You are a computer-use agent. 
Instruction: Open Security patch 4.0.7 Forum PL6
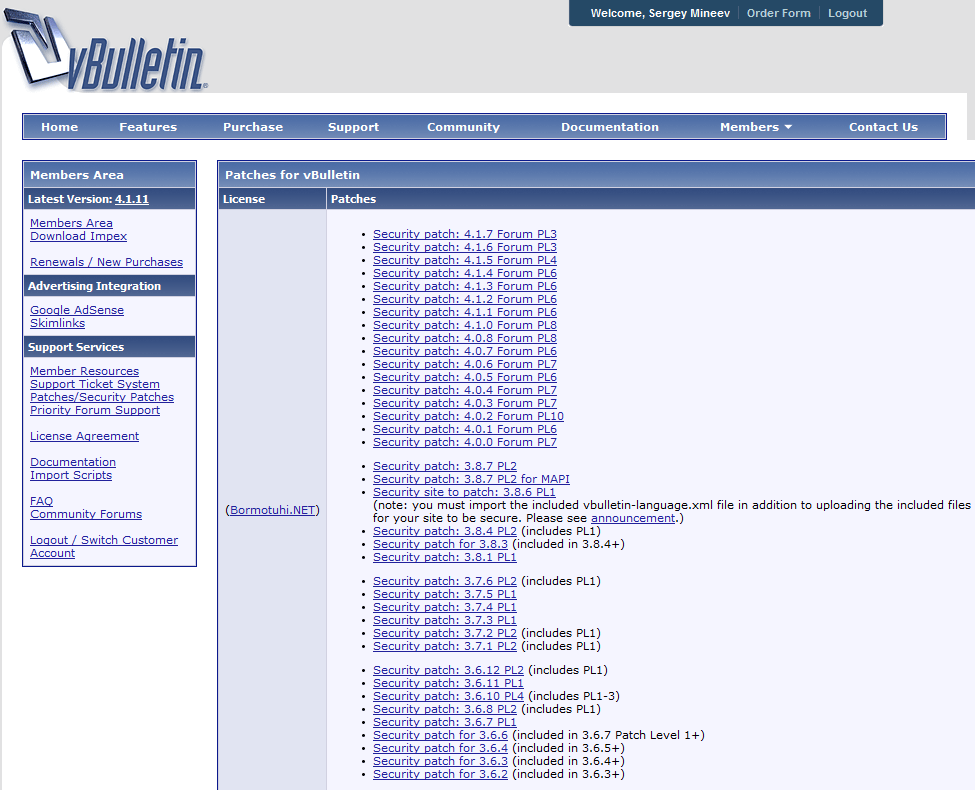pos(464,351)
